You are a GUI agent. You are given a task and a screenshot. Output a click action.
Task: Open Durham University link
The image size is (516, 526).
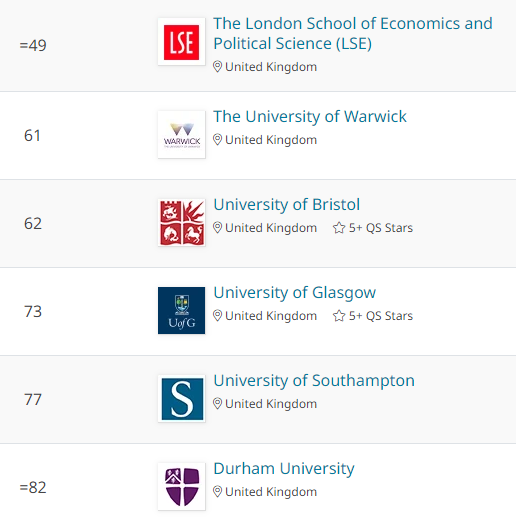[284, 469]
